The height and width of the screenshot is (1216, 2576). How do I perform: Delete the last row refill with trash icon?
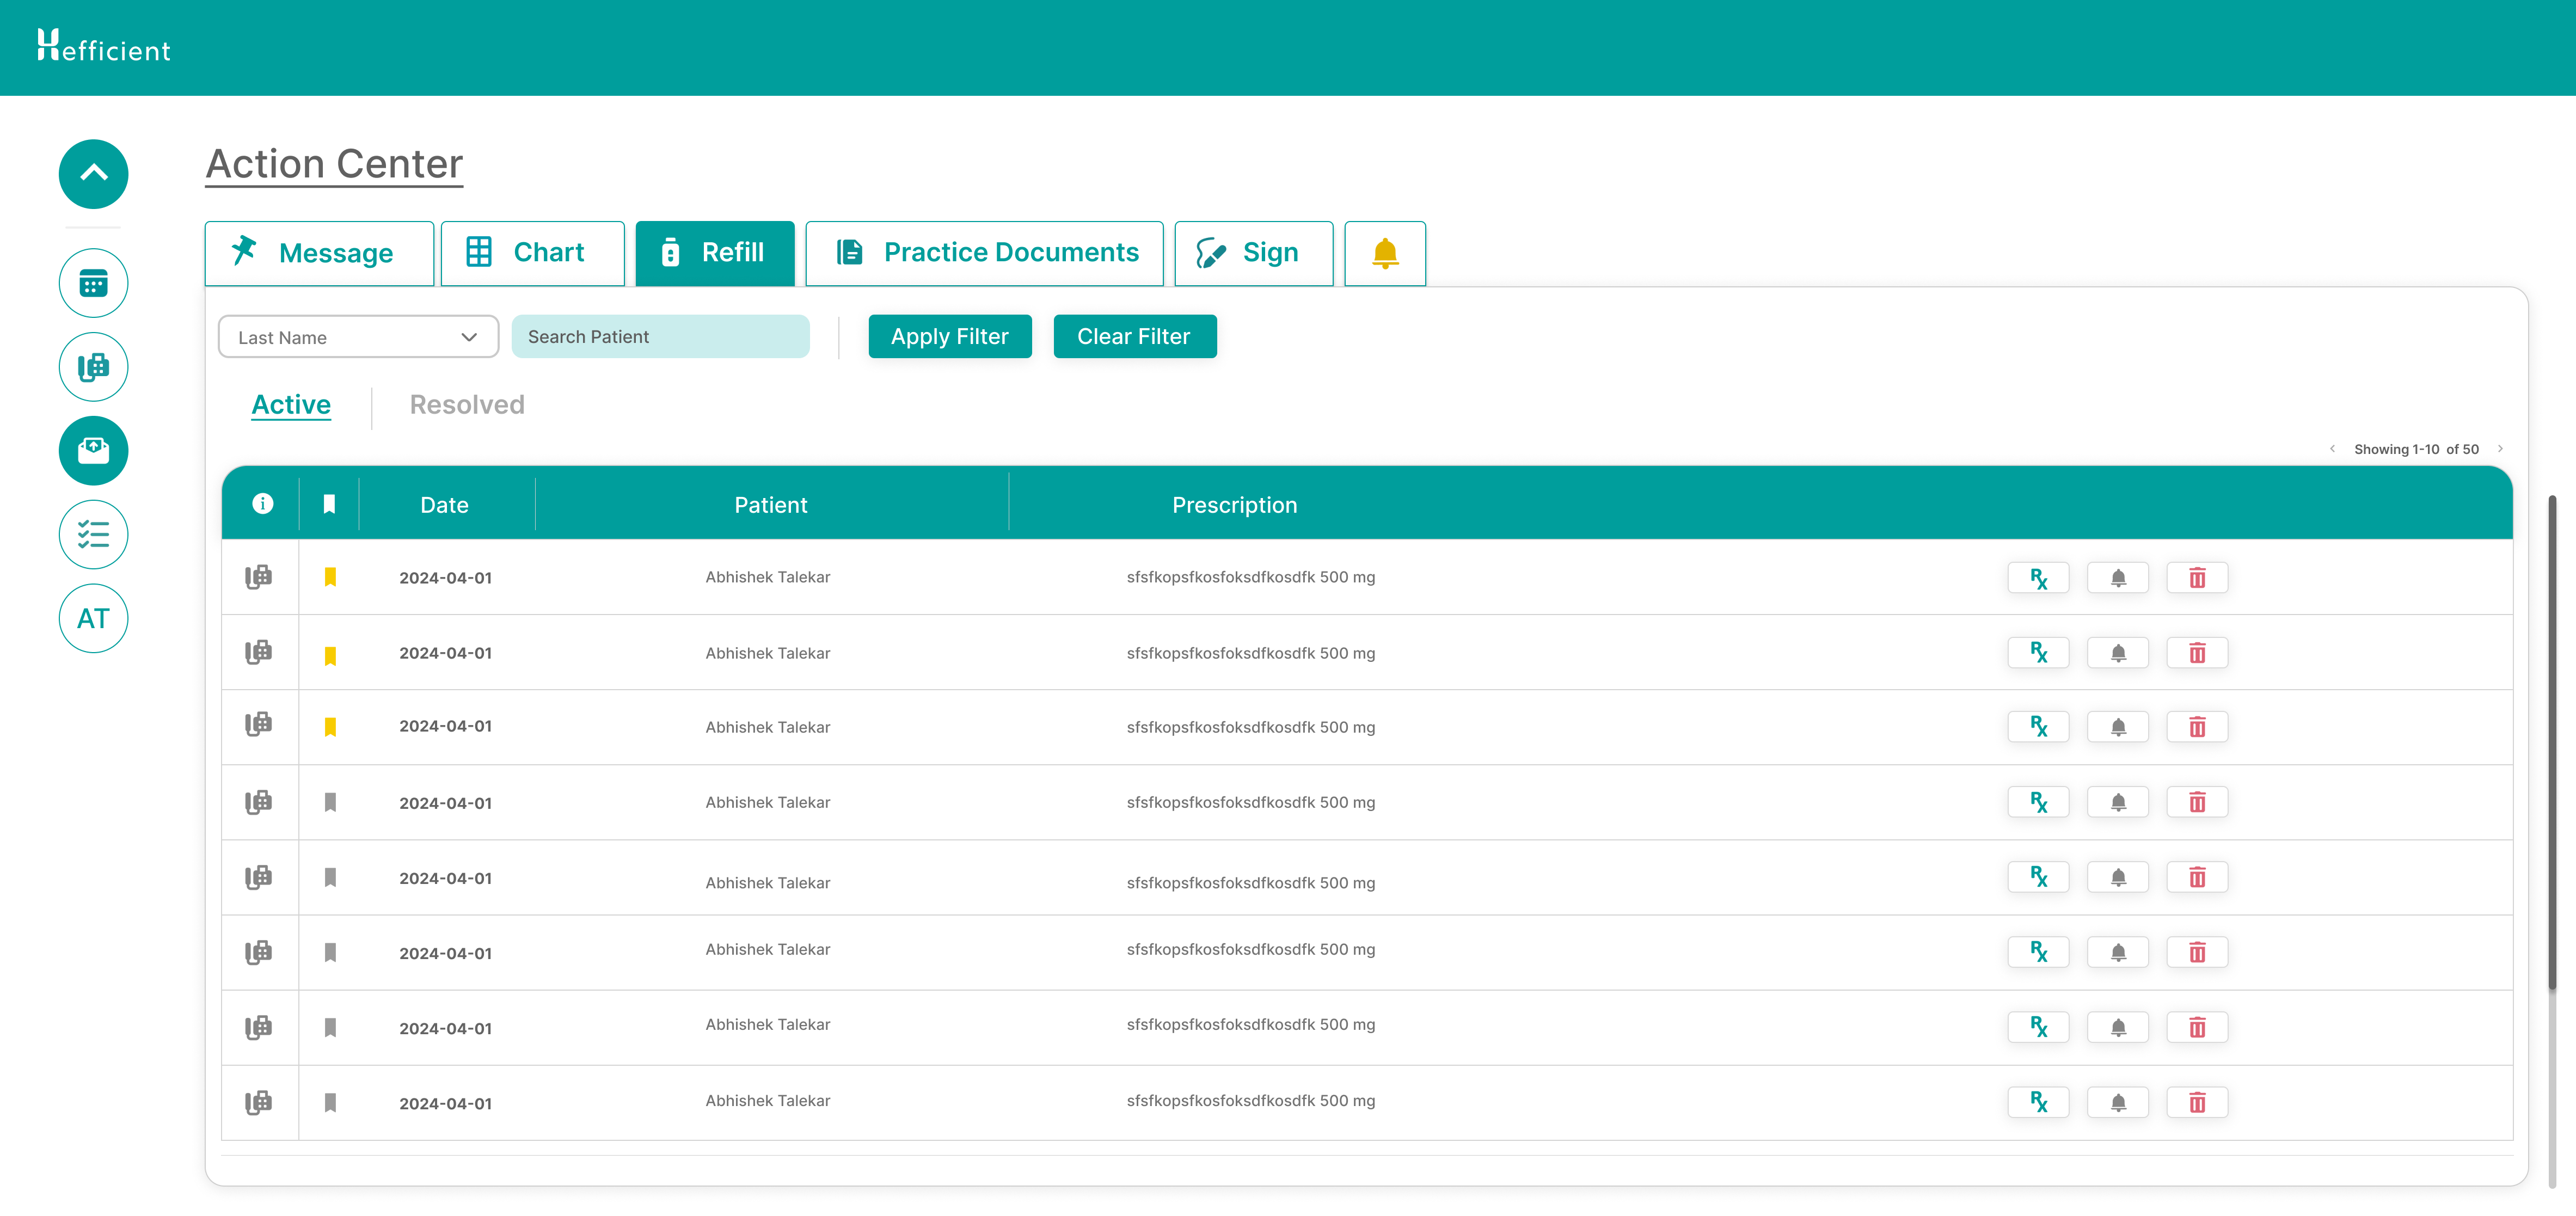[2197, 1103]
